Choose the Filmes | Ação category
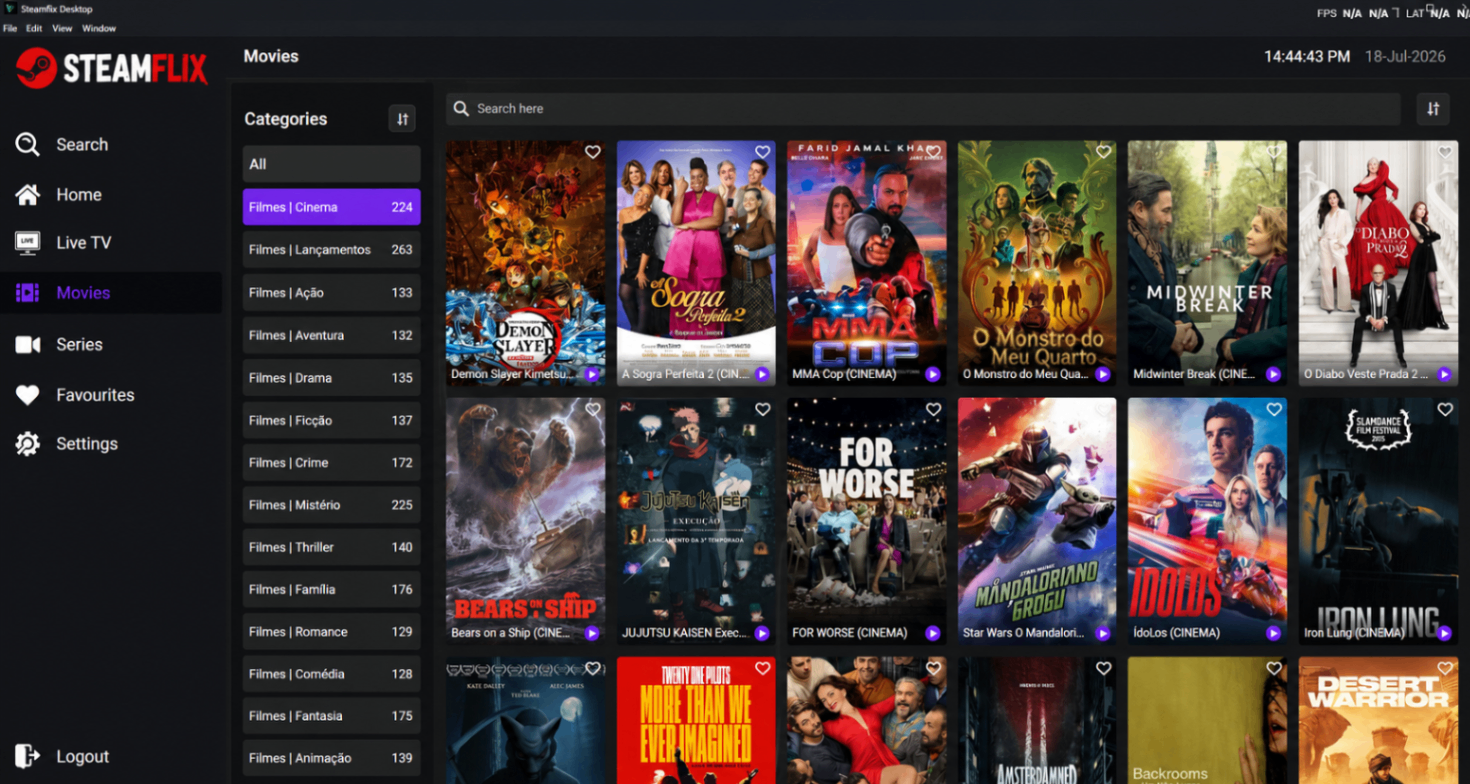This screenshot has height=784, width=1470. (x=331, y=293)
